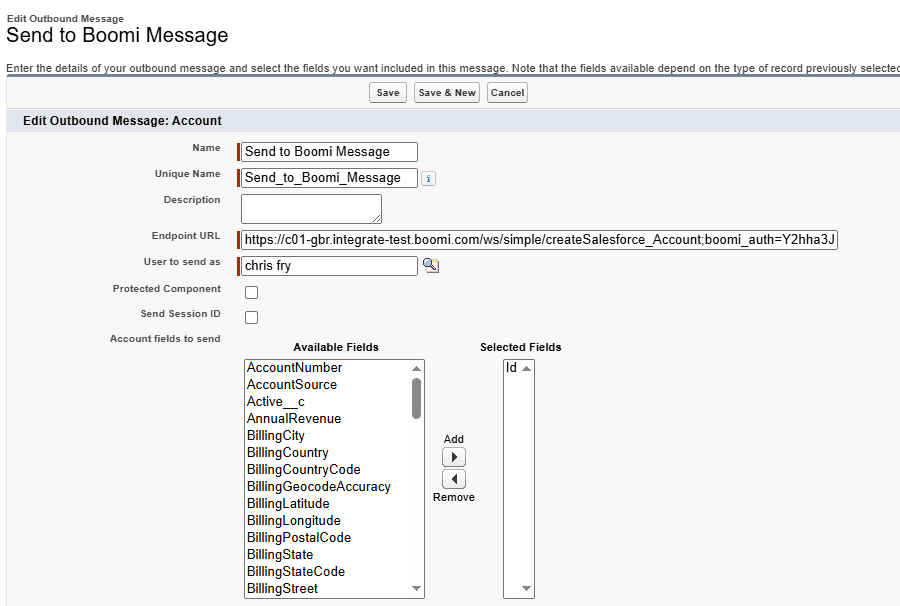Image resolution: width=900 pixels, height=606 pixels.
Task: Click Selected Fields scroll down arrow
Action: pos(527,589)
